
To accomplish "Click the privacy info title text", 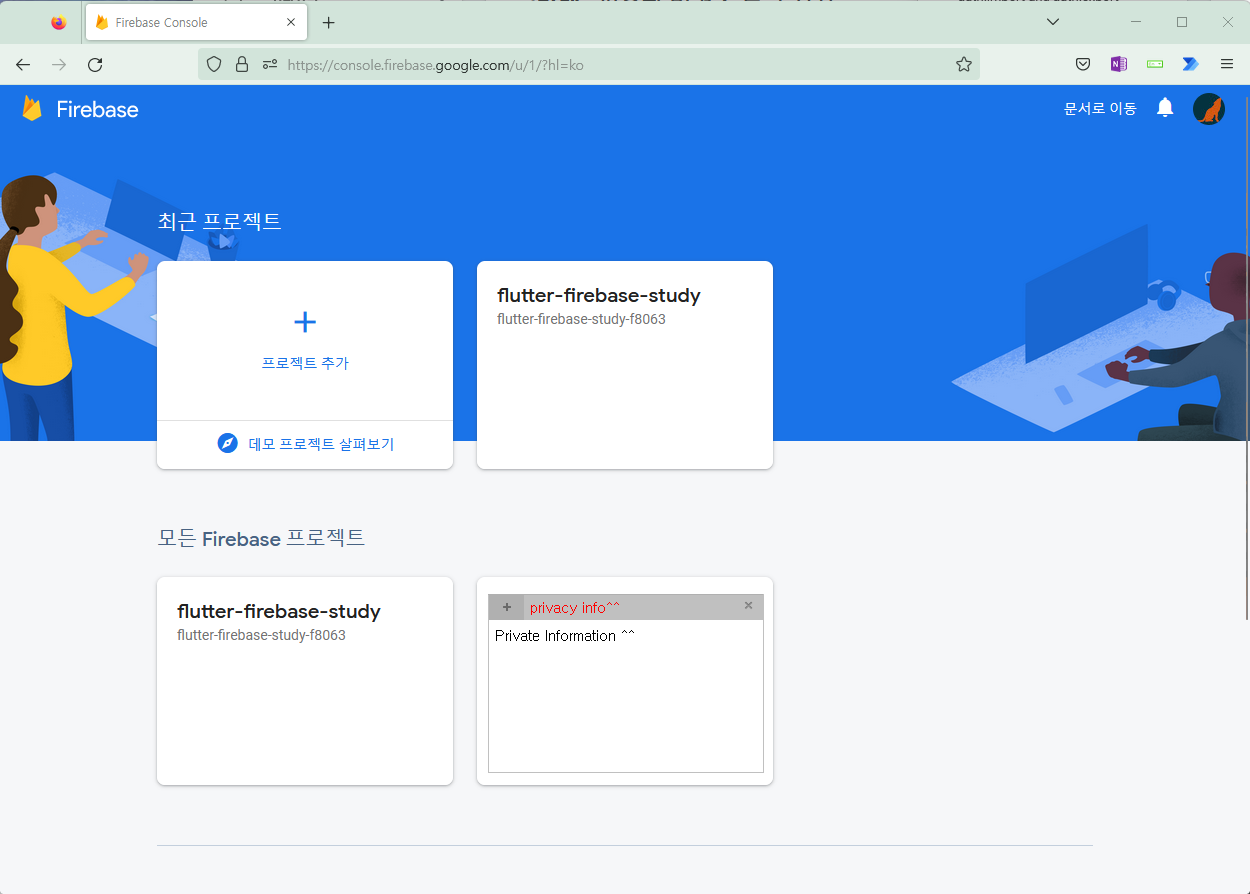I will tap(575, 607).
